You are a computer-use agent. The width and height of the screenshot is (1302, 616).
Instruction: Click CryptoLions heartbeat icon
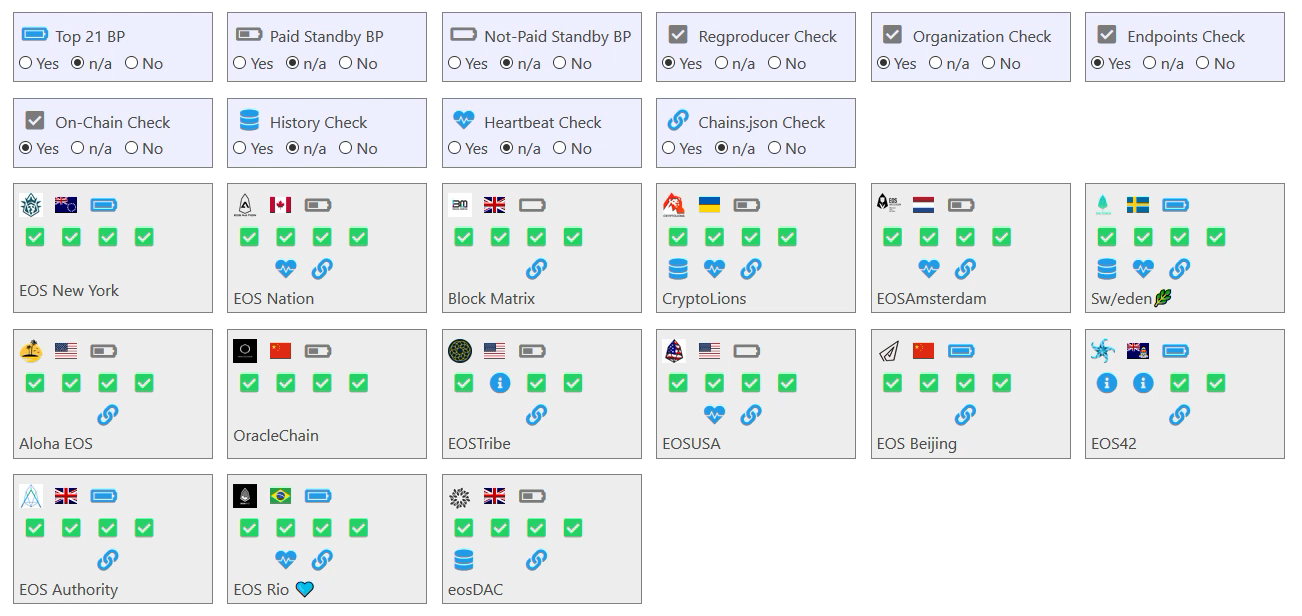coord(714,269)
